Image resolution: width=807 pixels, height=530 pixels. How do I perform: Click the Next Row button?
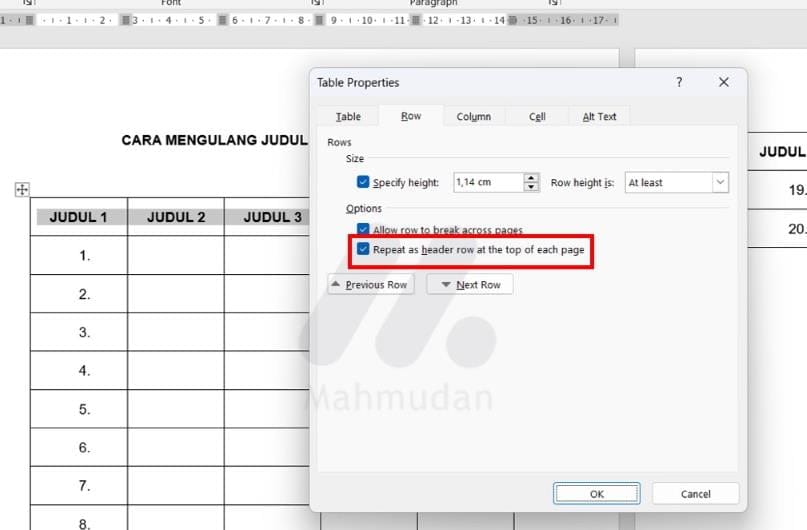(x=470, y=285)
